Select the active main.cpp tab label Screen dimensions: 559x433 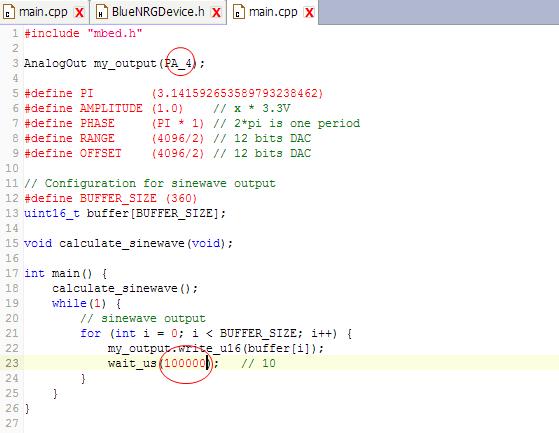click(273, 12)
